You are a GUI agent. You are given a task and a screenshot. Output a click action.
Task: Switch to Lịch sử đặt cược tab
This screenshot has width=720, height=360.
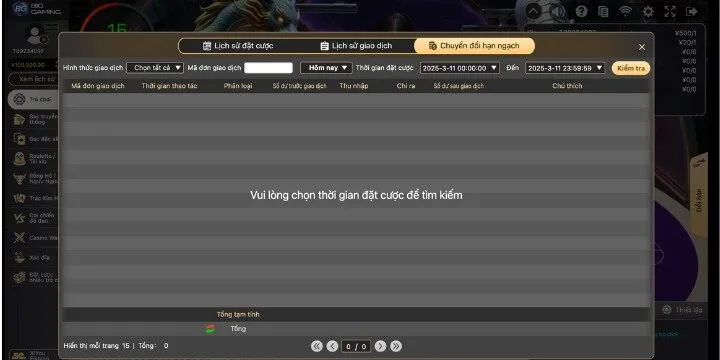(238, 46)
